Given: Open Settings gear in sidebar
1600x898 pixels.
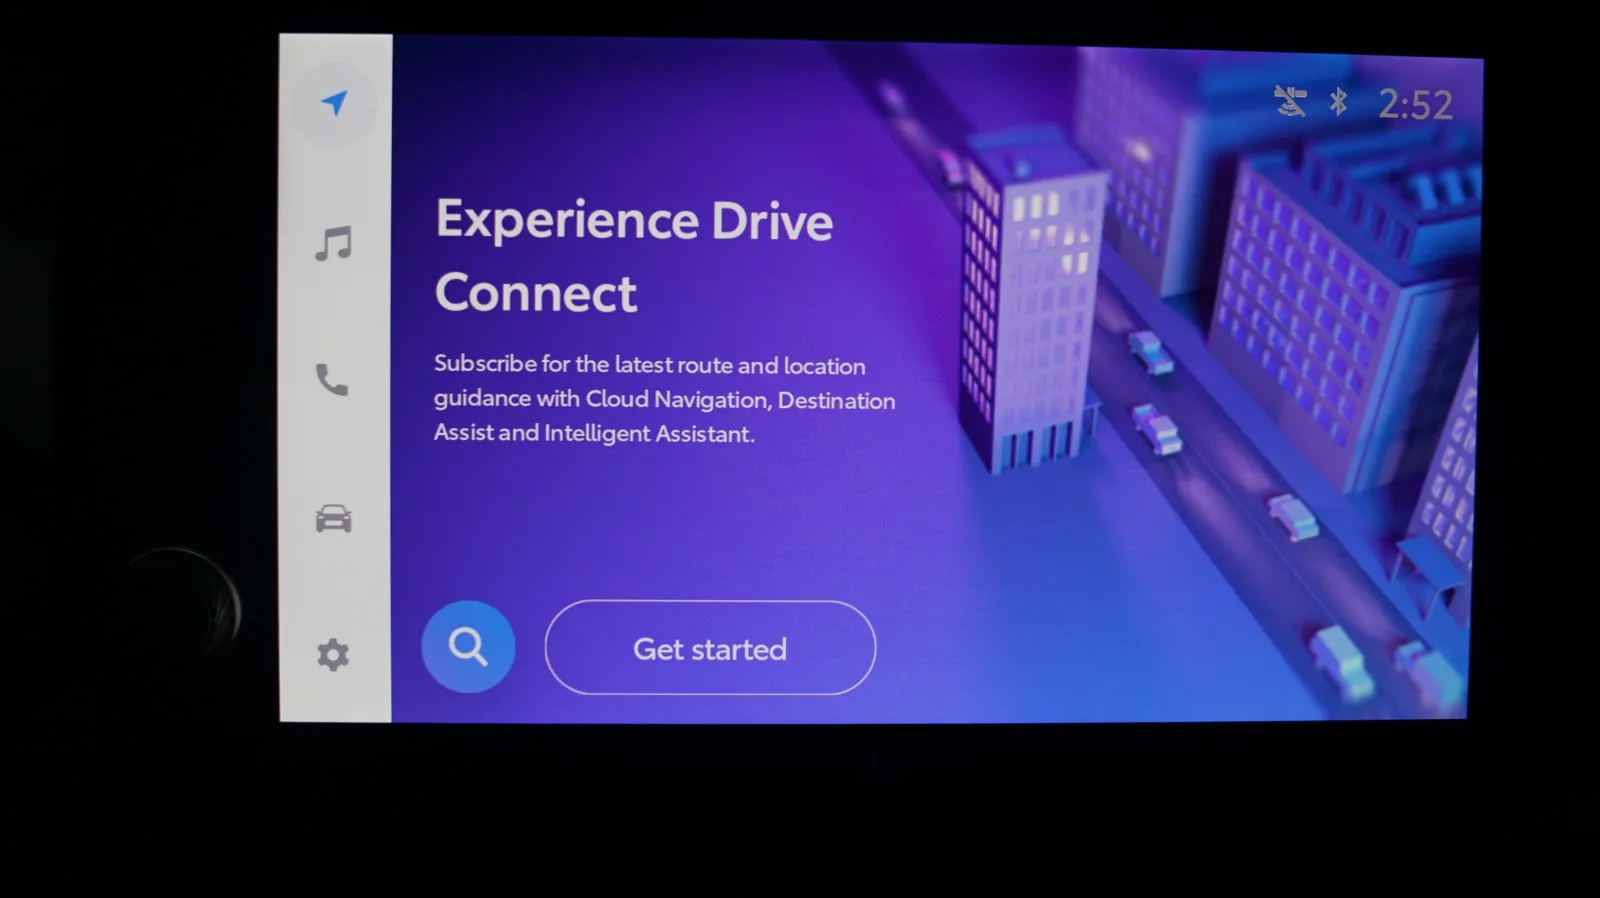Looking at the screenshot, I should [333, 655].
